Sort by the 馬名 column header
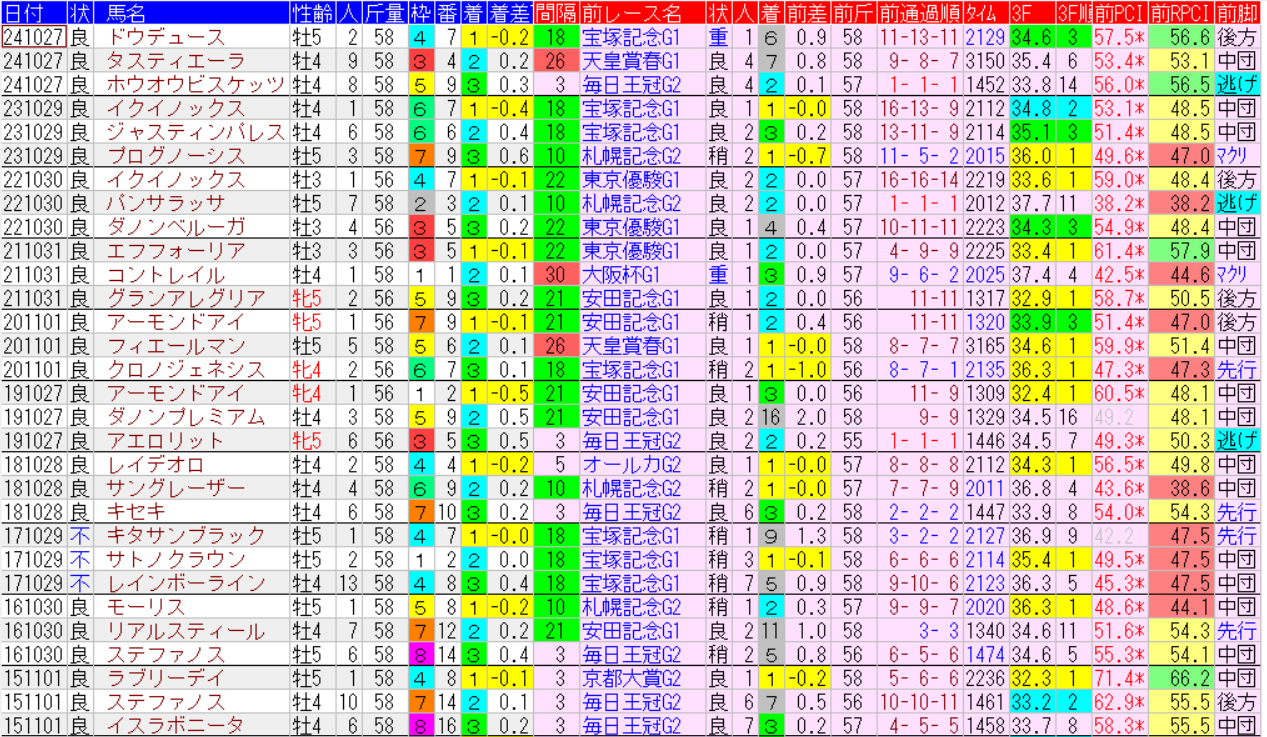This screenshot has height=737, width=1267. pyautogui.click(x=125, y=13)
